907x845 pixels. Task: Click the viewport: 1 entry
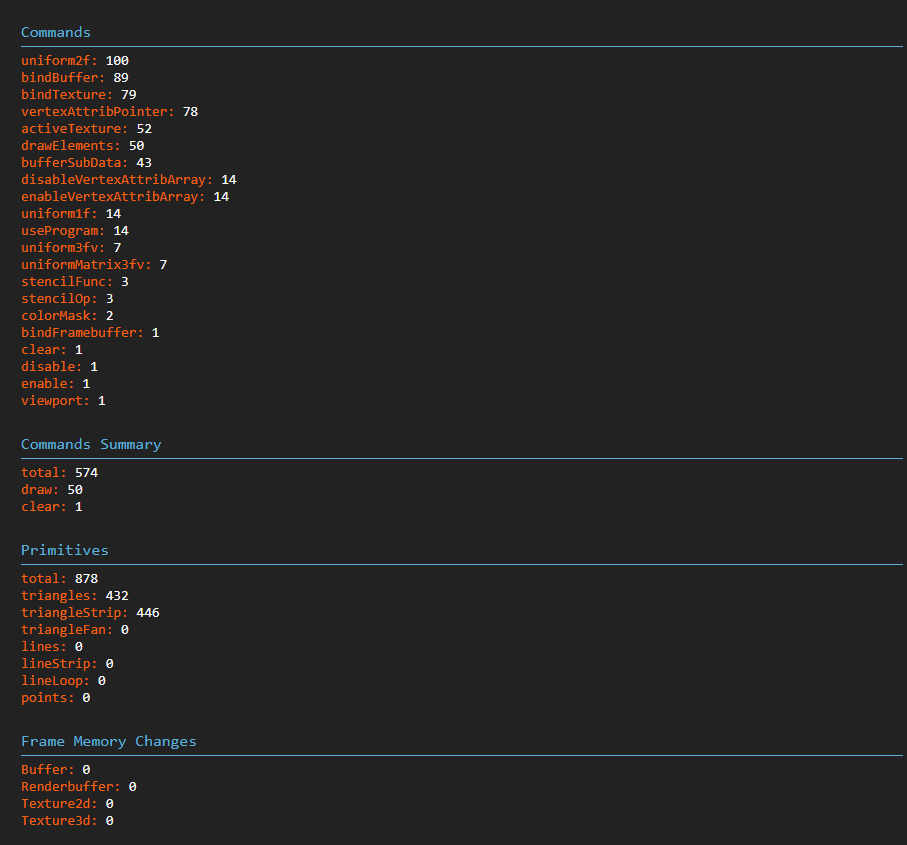pos(63,401)
